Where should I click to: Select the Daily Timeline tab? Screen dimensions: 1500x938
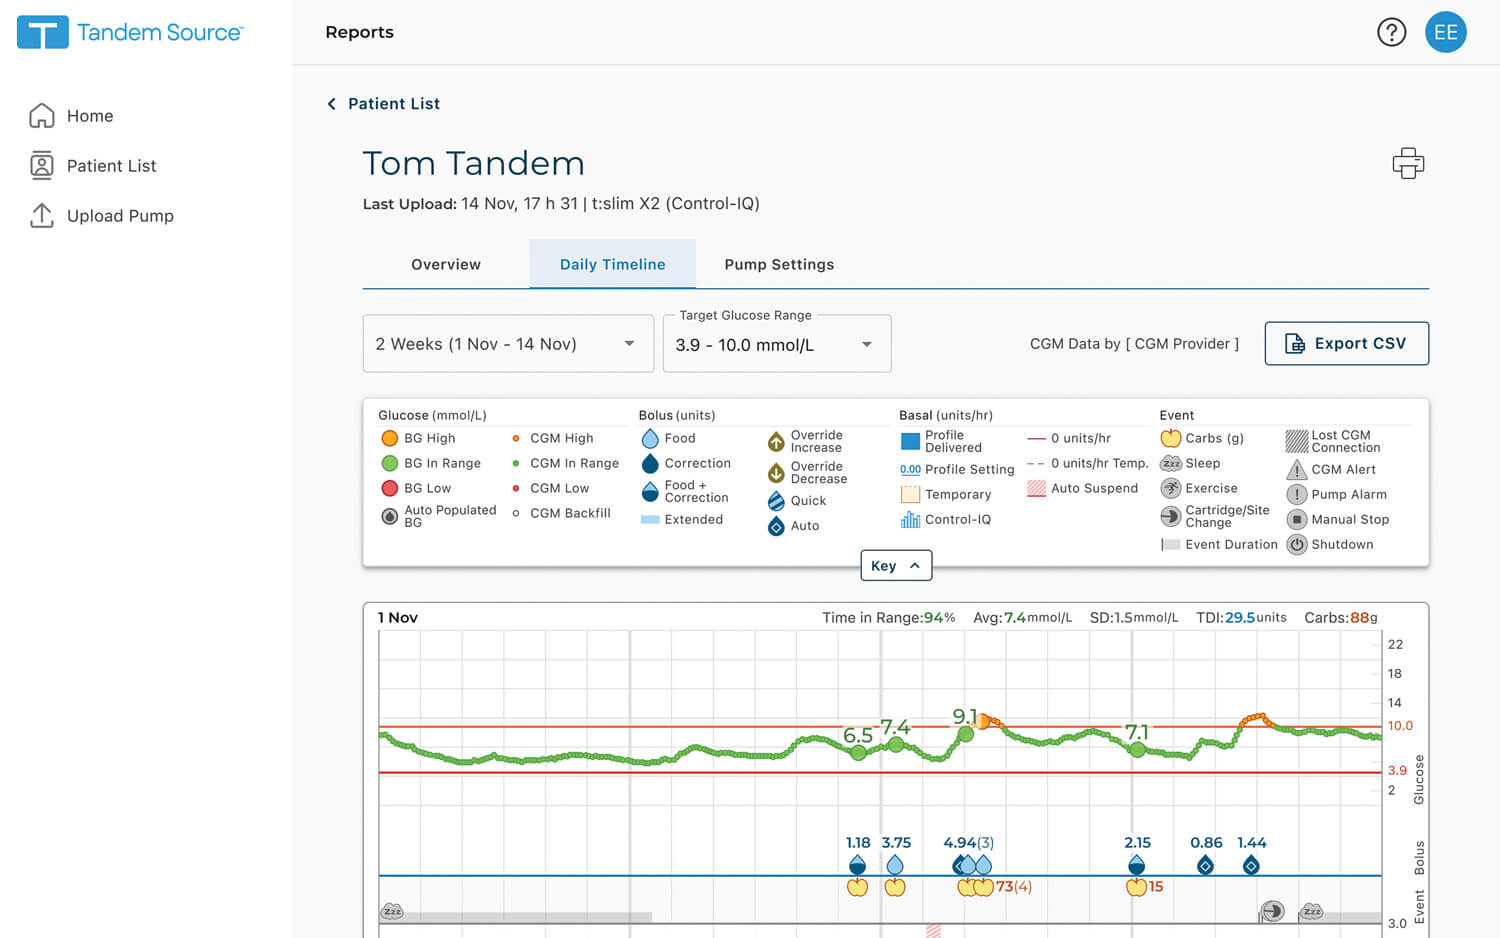pyautogui.click(x=612, y=264)
